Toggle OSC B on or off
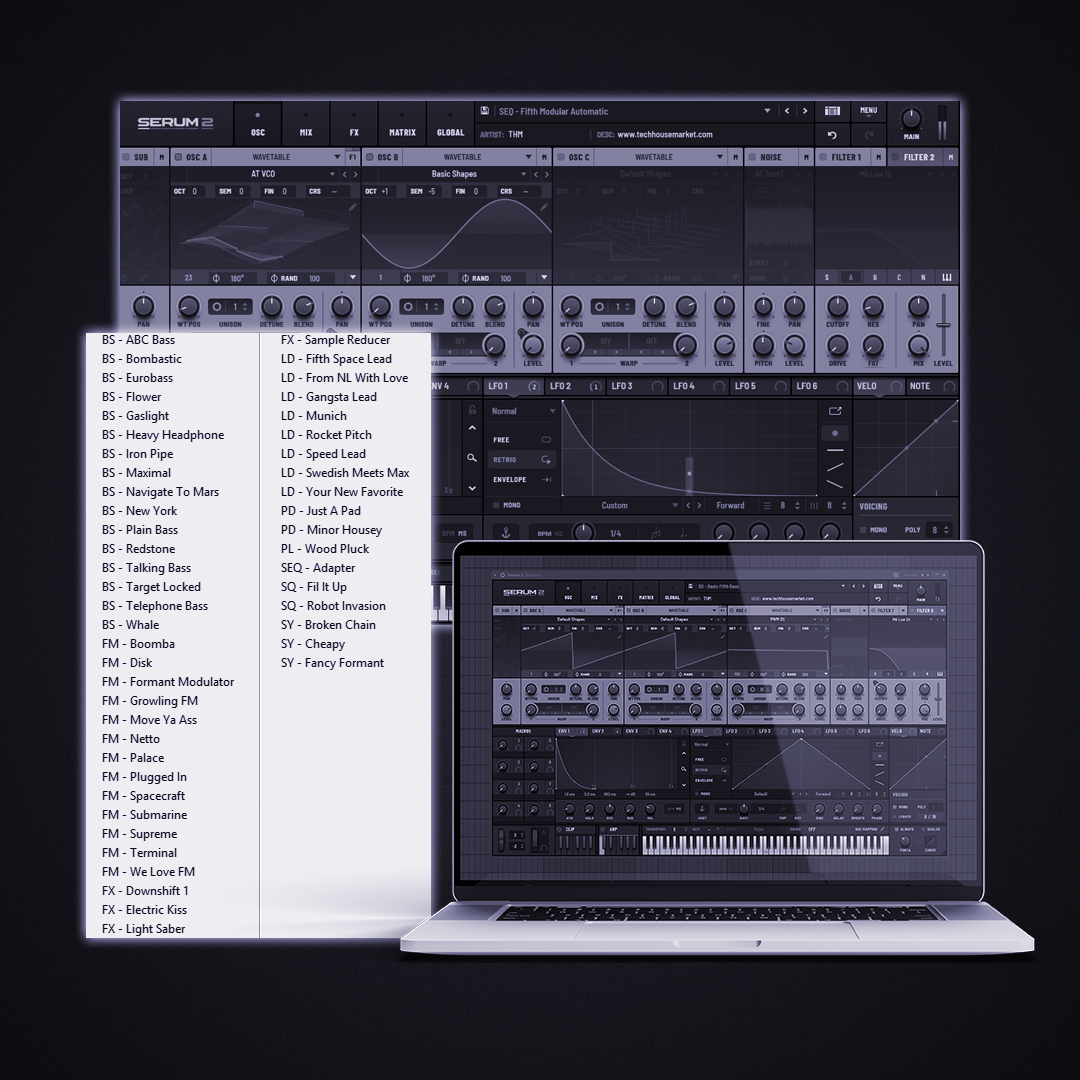 pyautogui.click(x=369, y=157)
